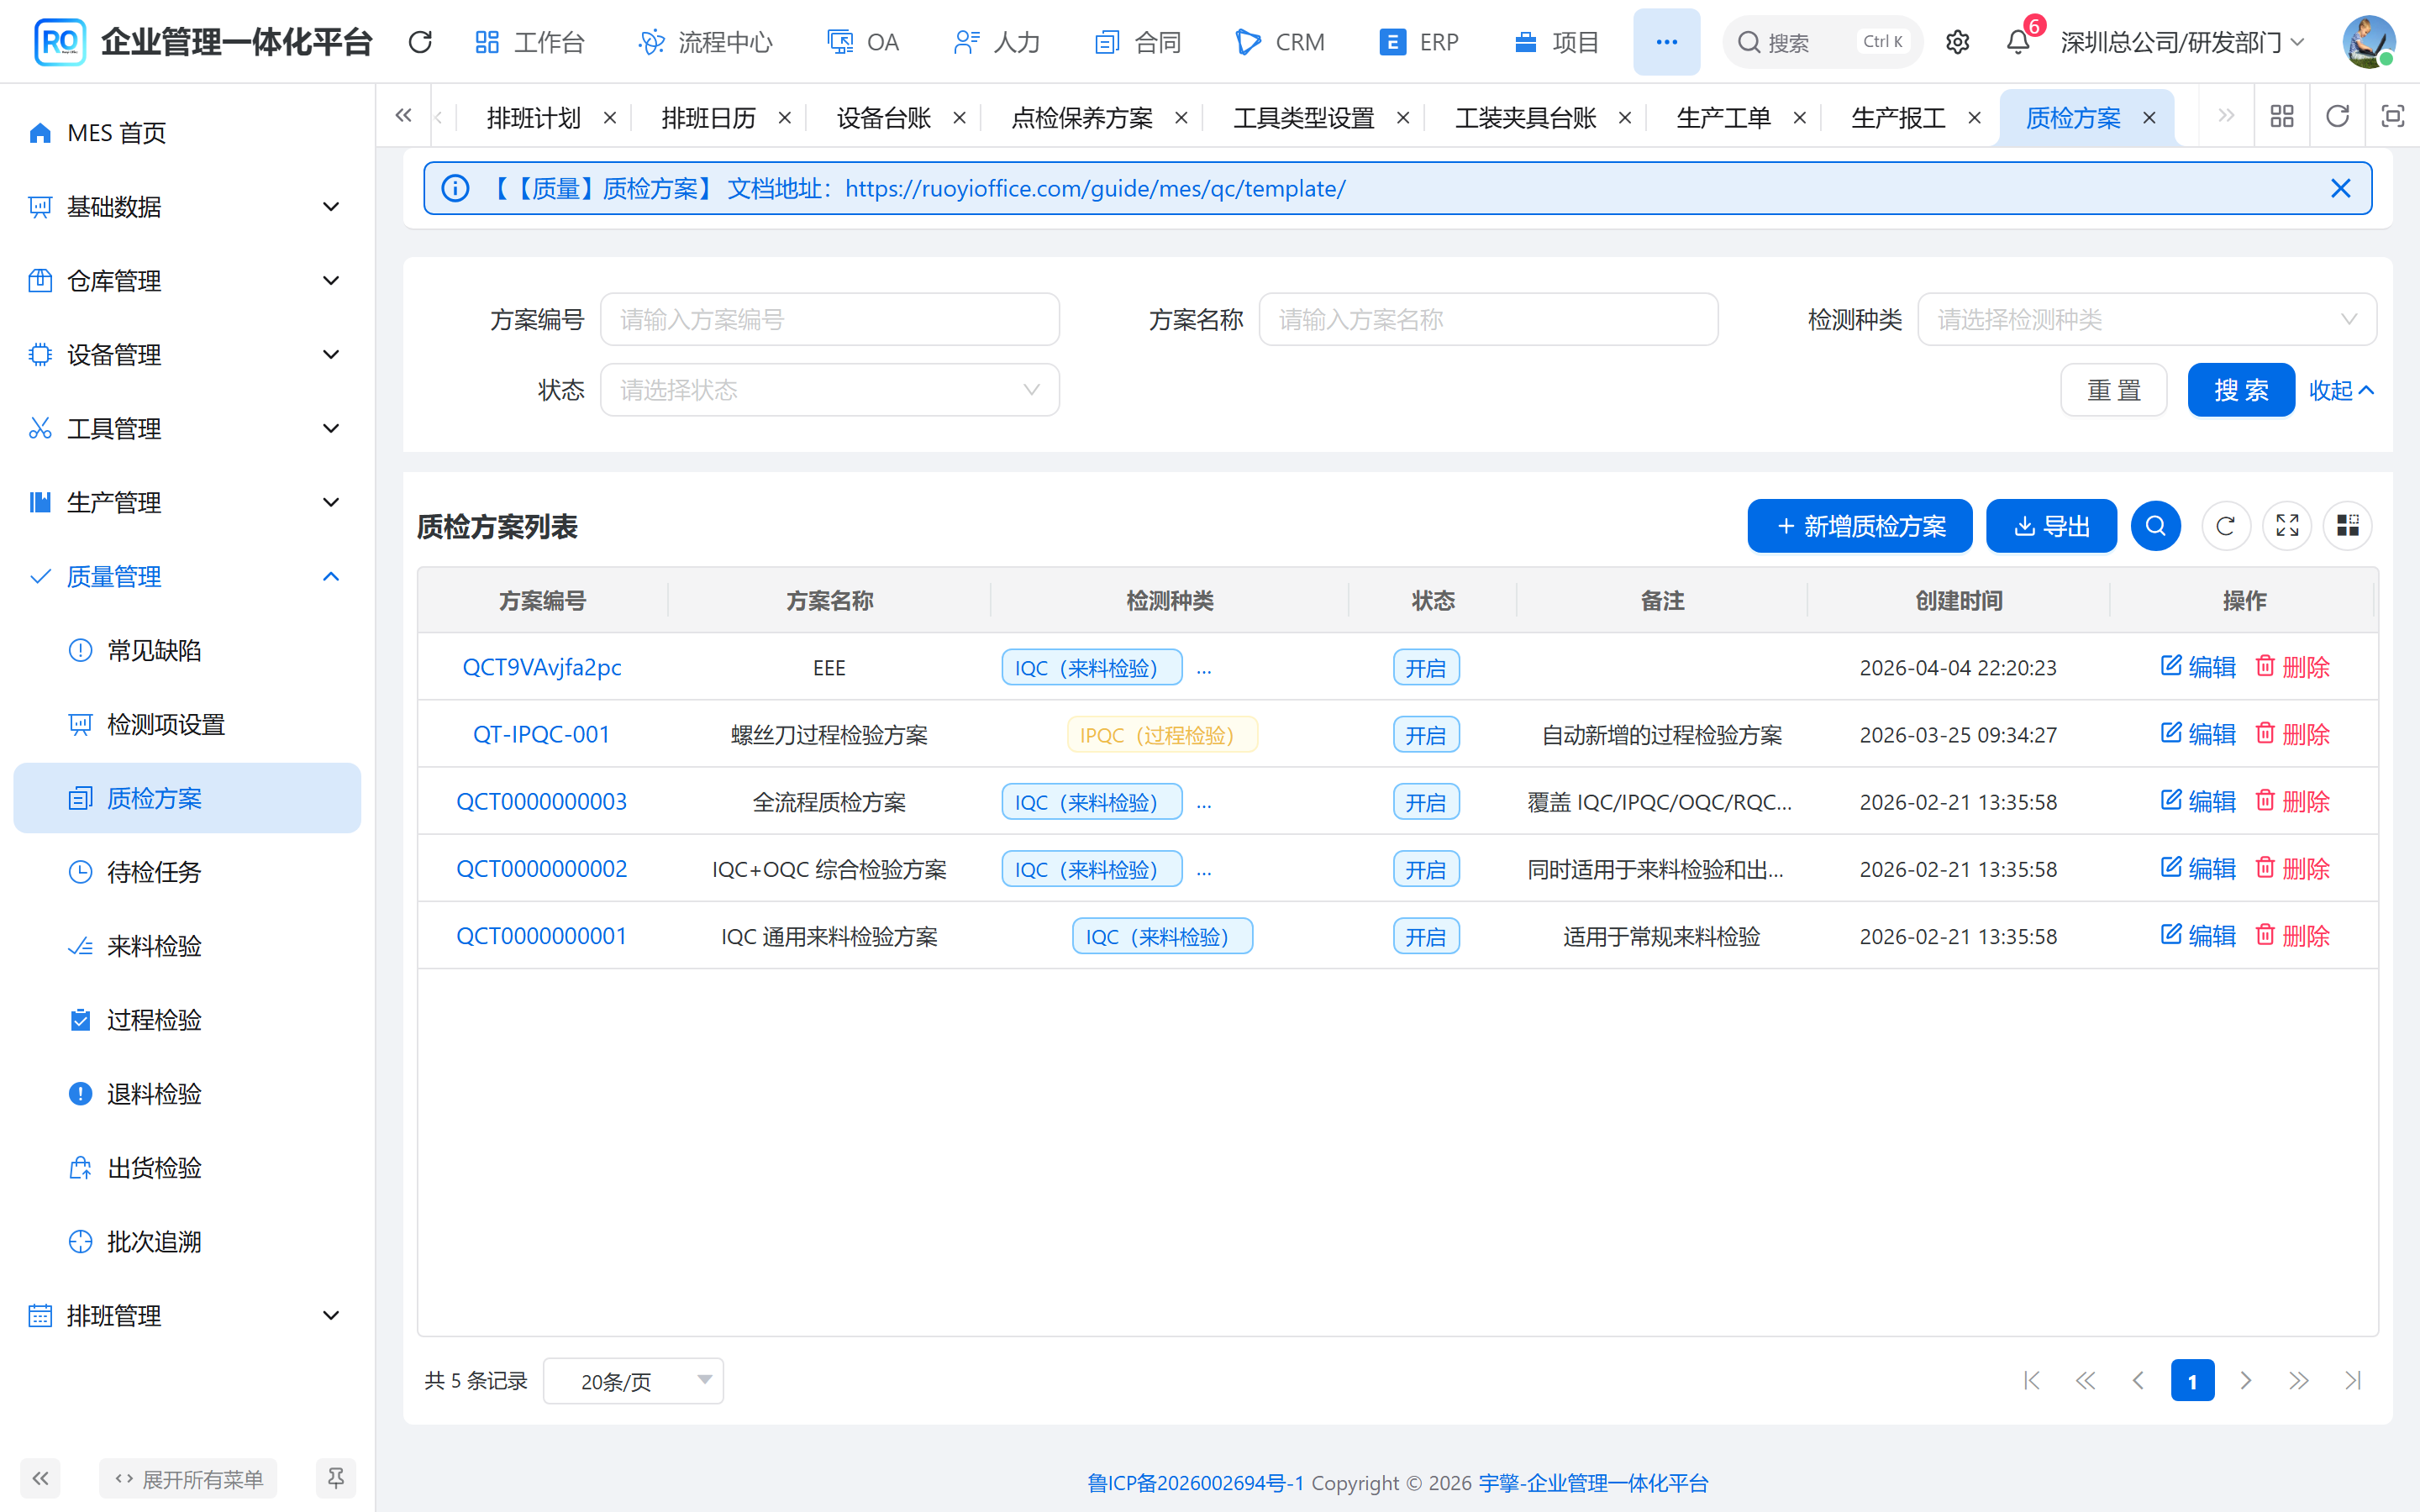Open the settings gear in the top bar

(x=1957, y=42)
